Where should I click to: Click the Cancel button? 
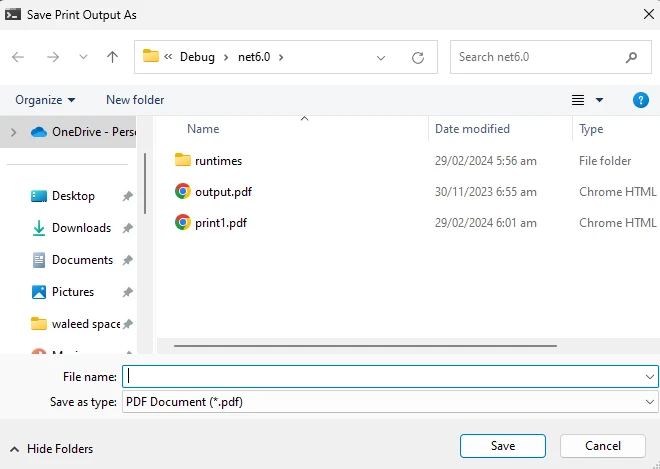coord(603,446)
